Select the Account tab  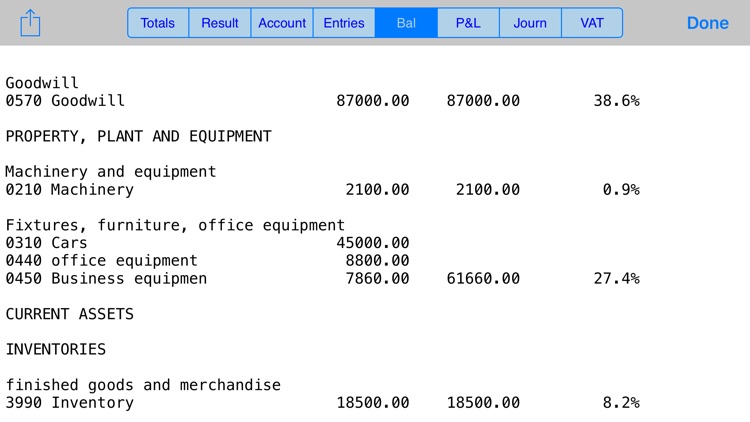coord(282,23)
